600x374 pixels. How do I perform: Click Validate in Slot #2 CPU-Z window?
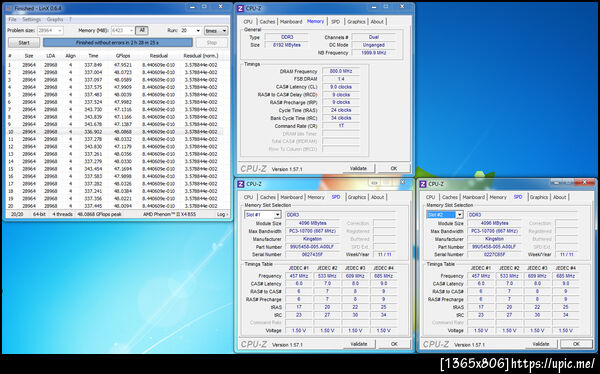click(541, 344)
